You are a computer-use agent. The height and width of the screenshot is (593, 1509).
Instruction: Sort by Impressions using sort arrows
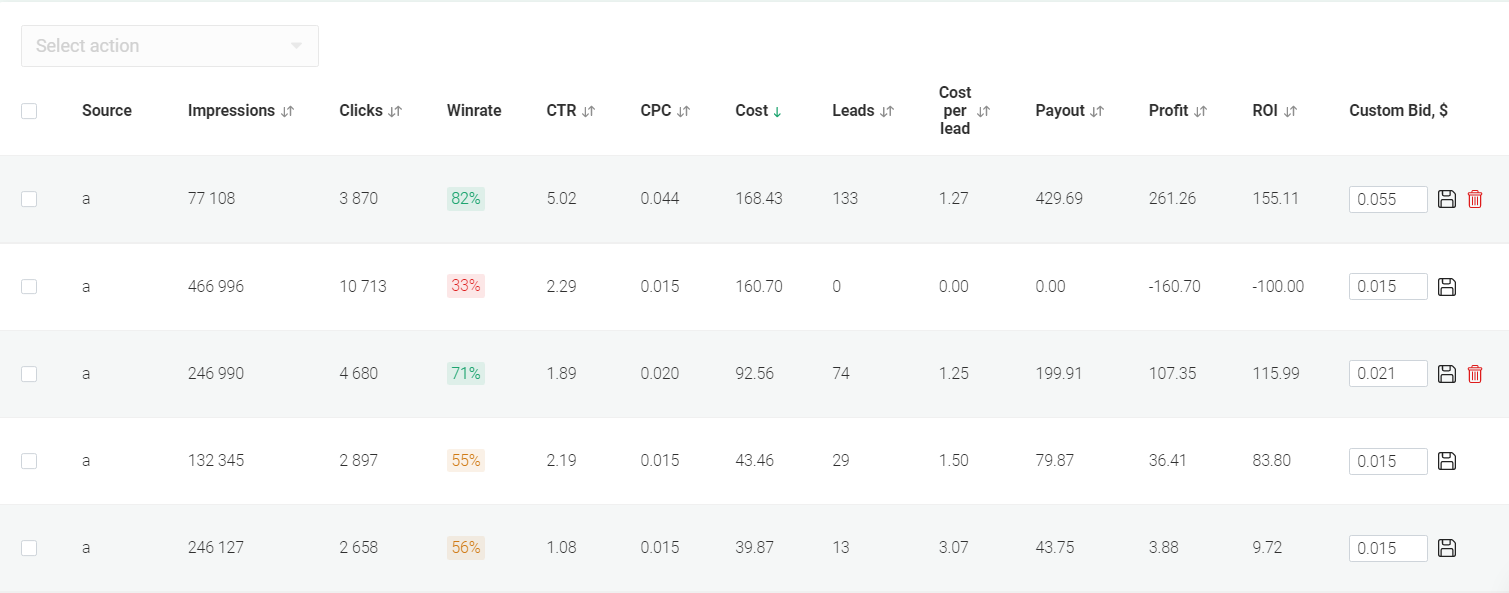coord(288,111)
